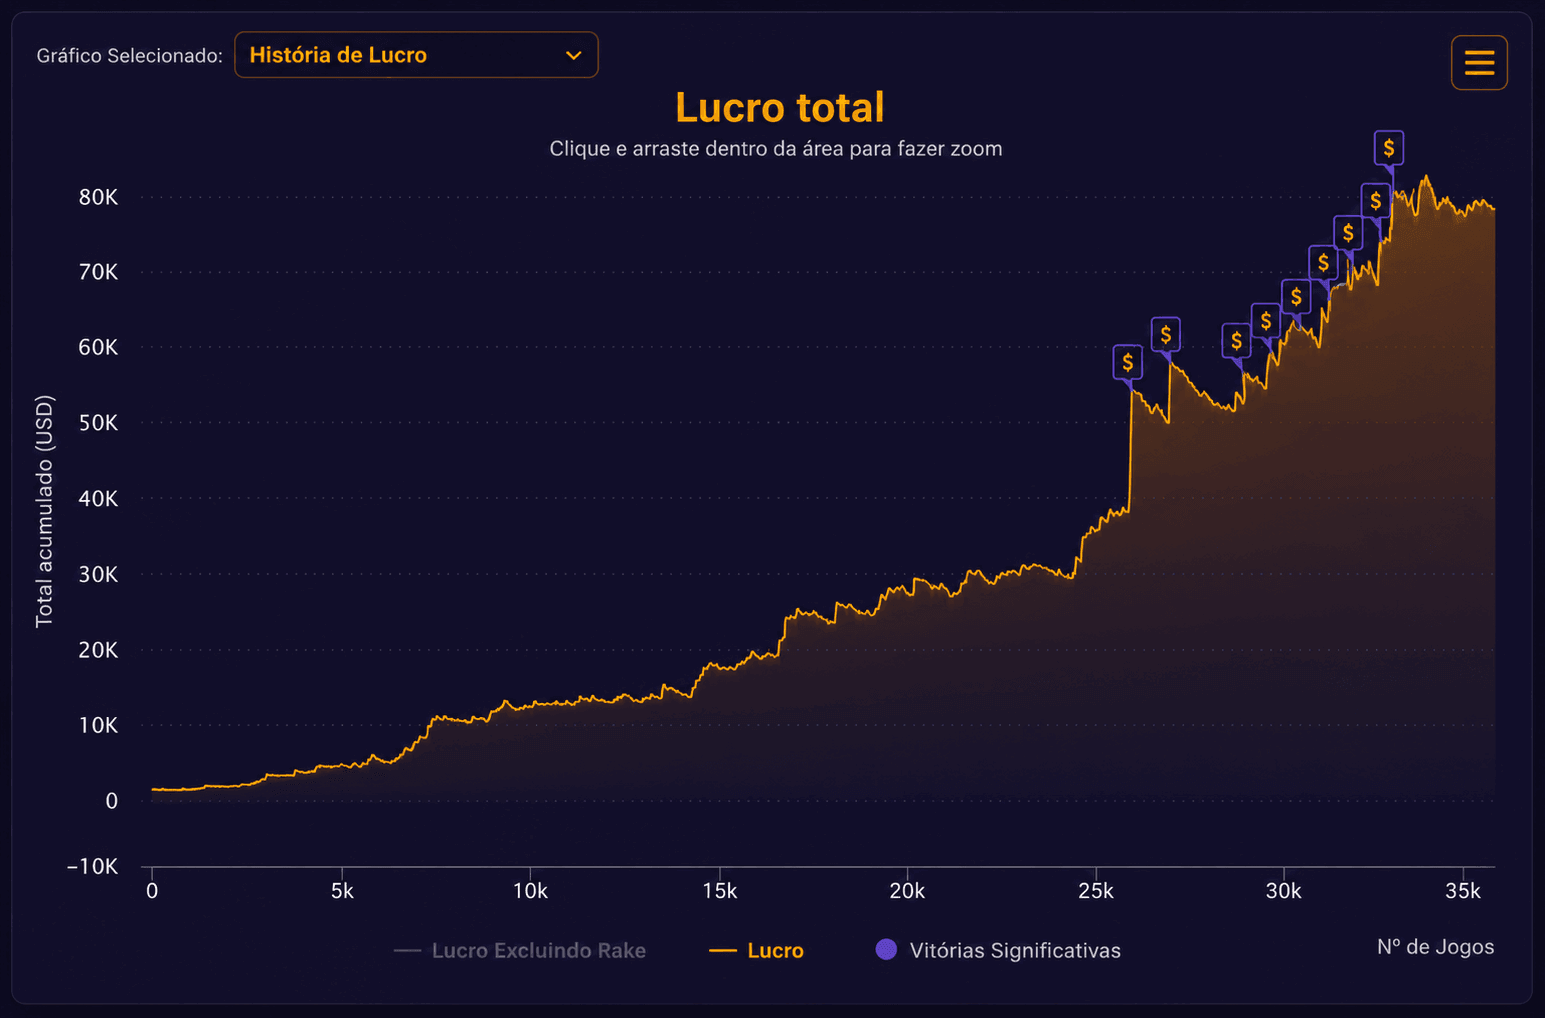The image size is (1545, 1018).
Task: Click the 30K y-axis label
Action: click(98, 575)
